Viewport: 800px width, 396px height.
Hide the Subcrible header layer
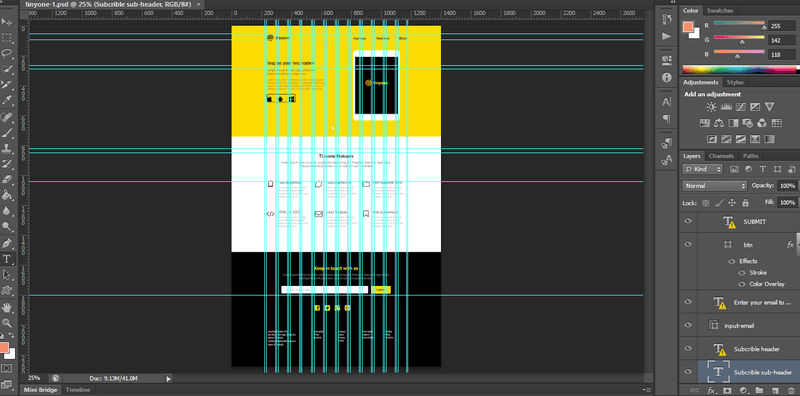coord(688,348)
